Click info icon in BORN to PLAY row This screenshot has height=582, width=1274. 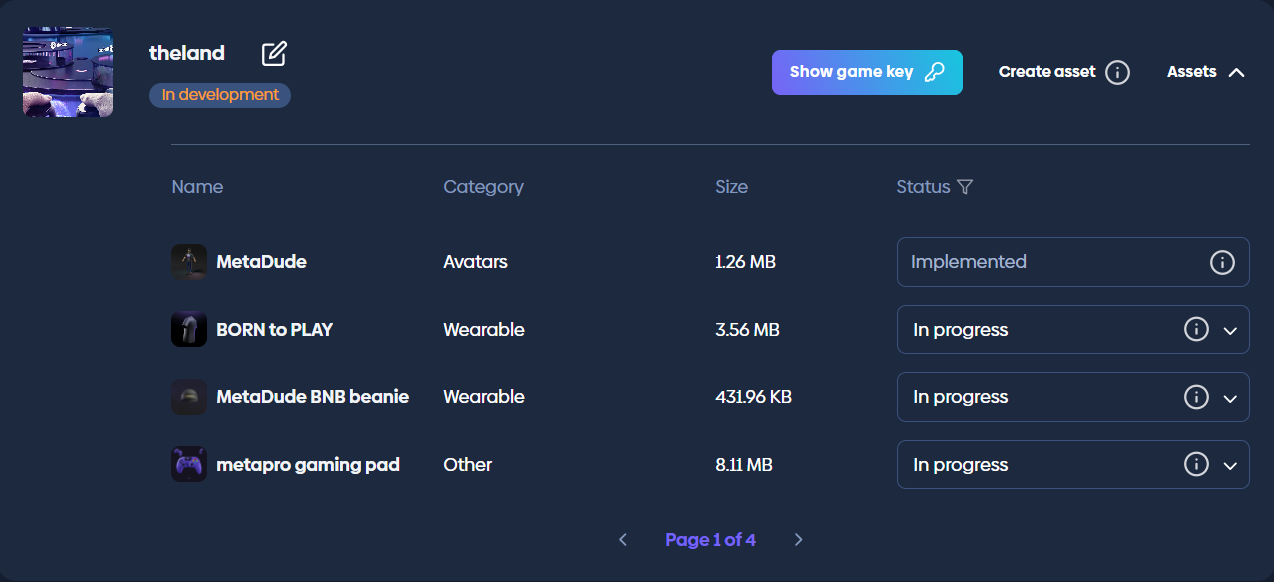pyautogui.click(x=1196, y=330)
